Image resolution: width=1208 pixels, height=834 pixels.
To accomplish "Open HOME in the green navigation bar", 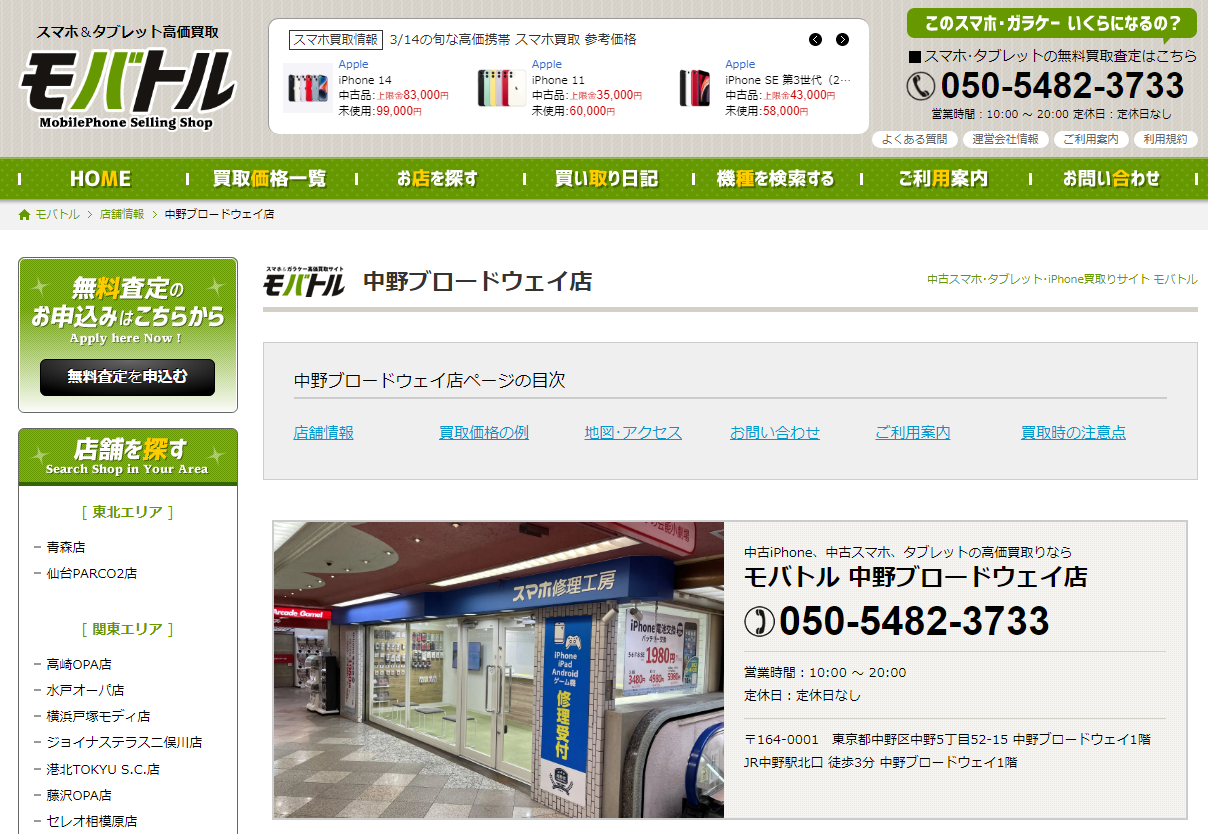I will [x=100, y=179].
